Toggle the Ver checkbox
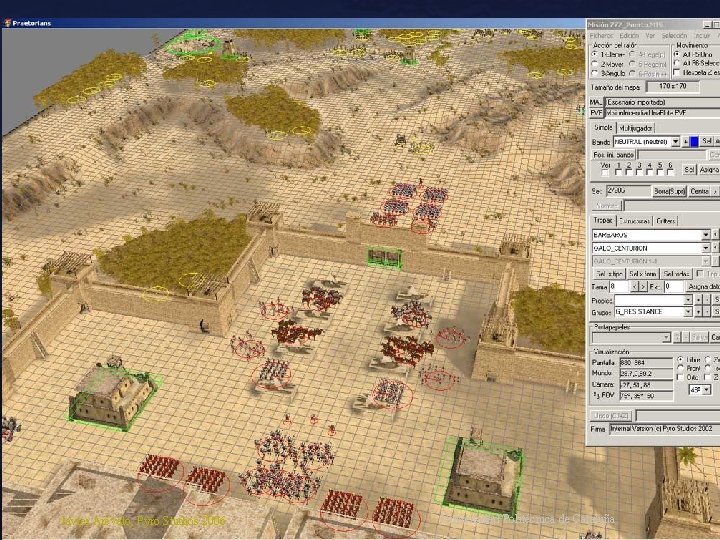Image resolution: width=720 pixels, height=540 pixels. pos(605,173)
